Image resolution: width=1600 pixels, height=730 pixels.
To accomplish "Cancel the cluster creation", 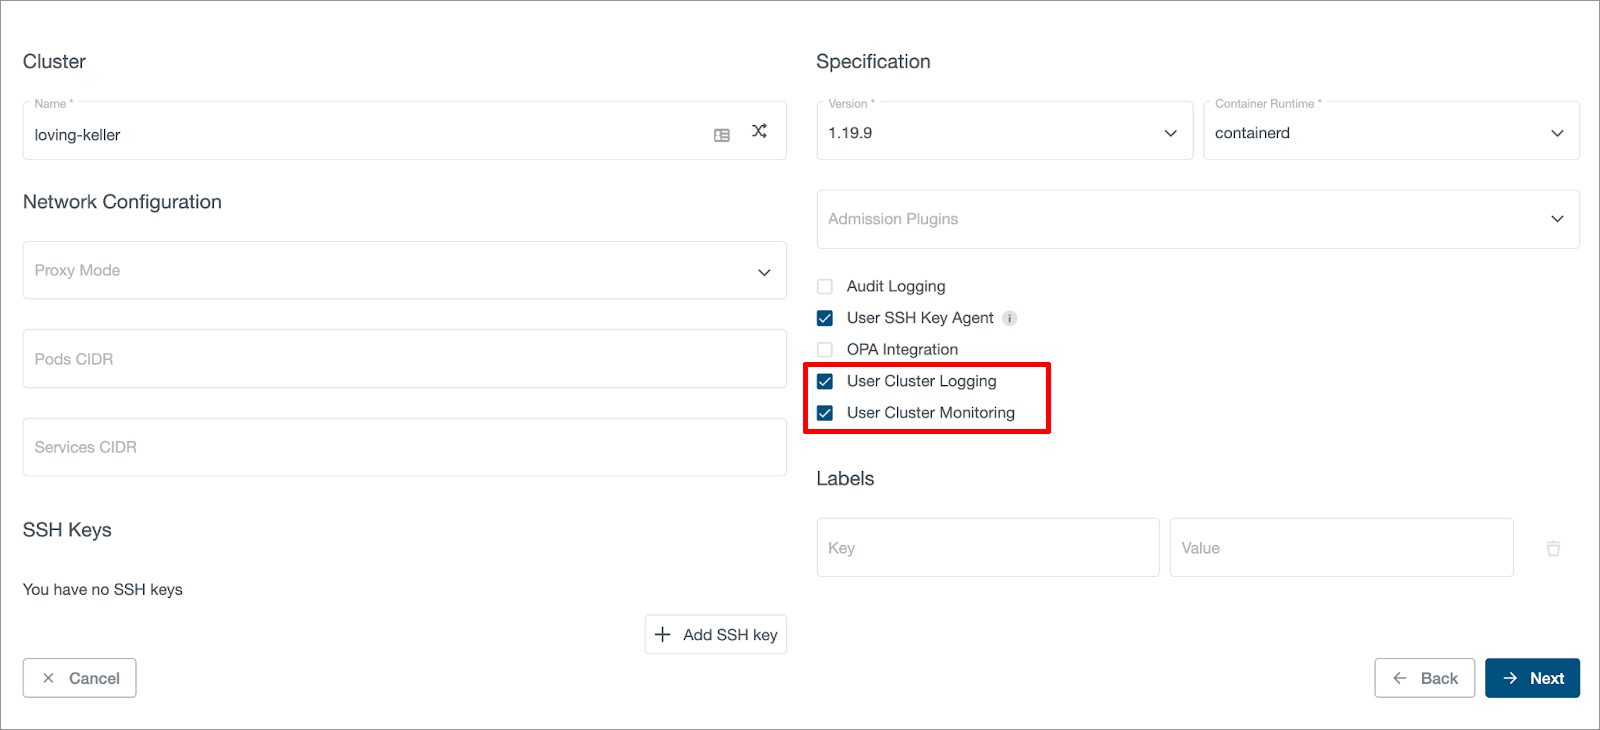I will coord(80,678).
